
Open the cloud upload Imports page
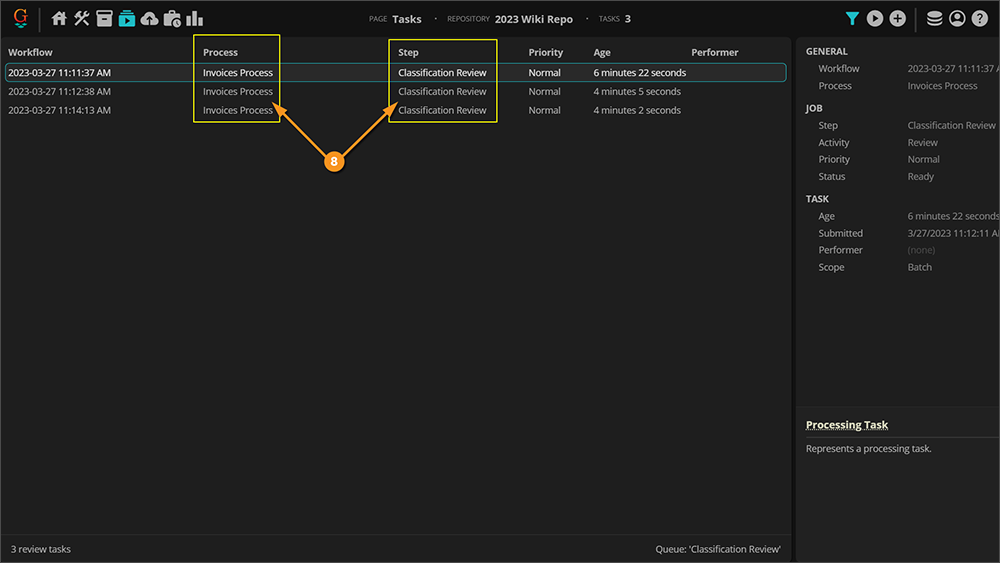[x=149, y=18]
